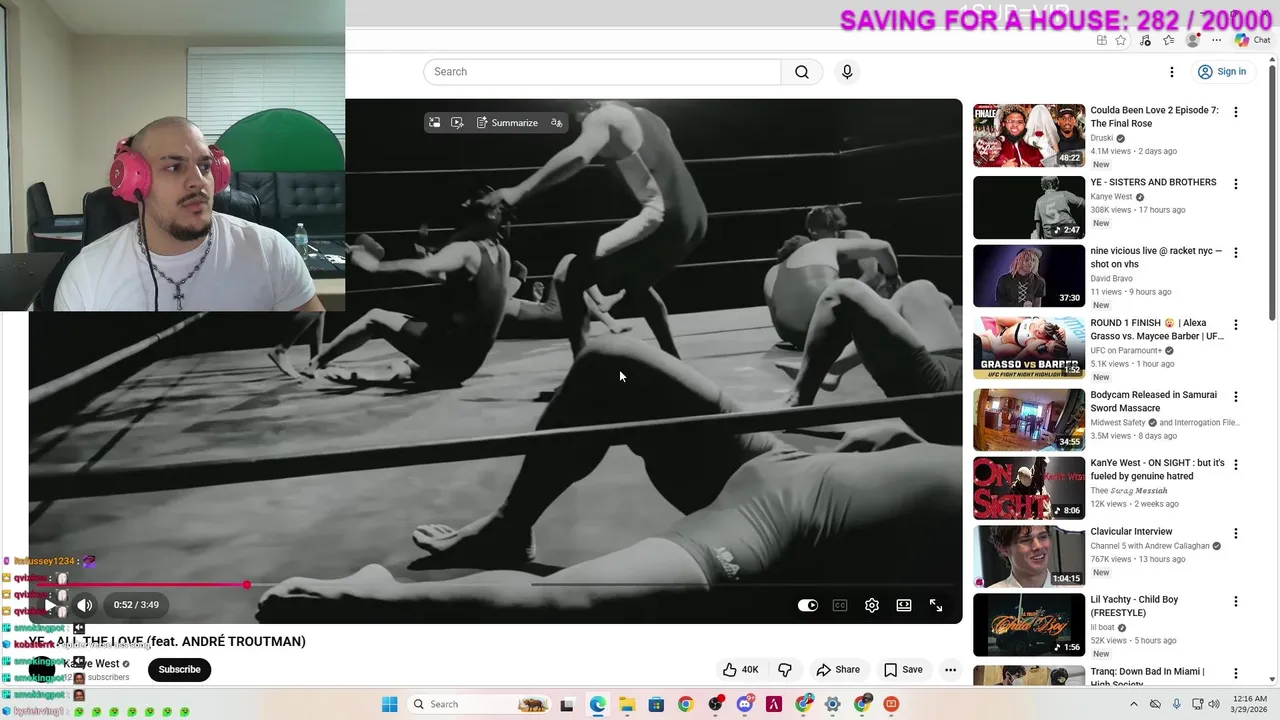Screen dimensions: 1280x720
Task: Show hidden system tray icons chevron
Action: coord(1134,704)
